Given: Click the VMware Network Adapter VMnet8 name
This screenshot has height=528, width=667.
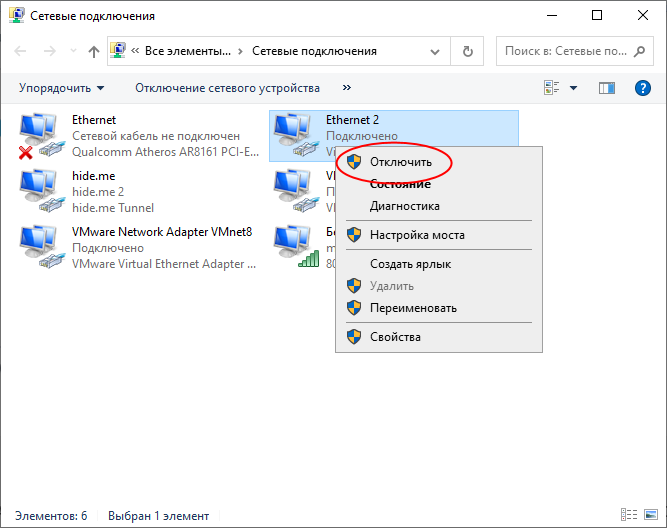Looking at the screenshot, I should pyautogui.click(x=162, y=232).
